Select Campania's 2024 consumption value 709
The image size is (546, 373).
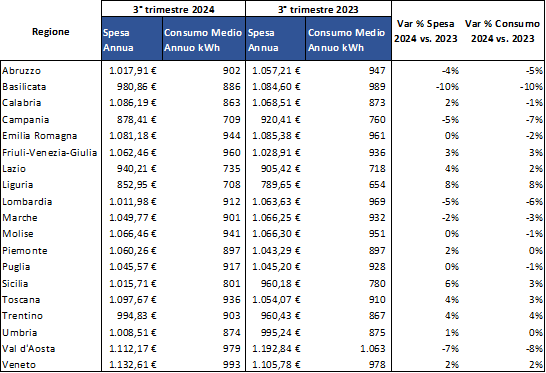coord(232,120)
